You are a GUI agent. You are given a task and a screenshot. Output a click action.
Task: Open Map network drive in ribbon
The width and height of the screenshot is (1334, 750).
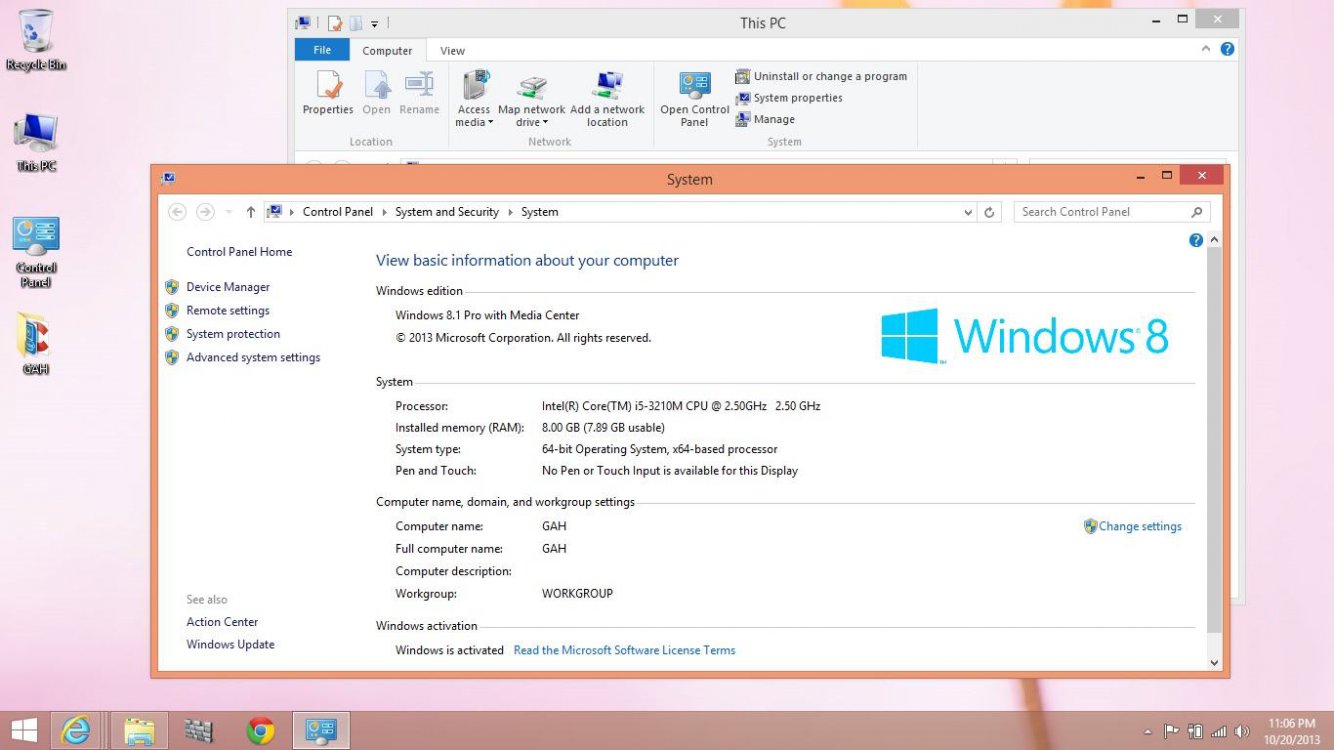pyautogui.click(x=531, y=99)
